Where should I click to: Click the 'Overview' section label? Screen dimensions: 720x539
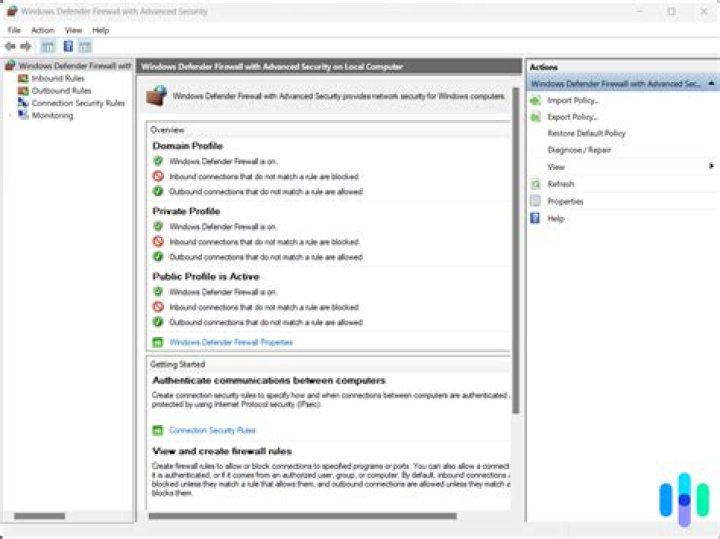[x=167, y=130]
